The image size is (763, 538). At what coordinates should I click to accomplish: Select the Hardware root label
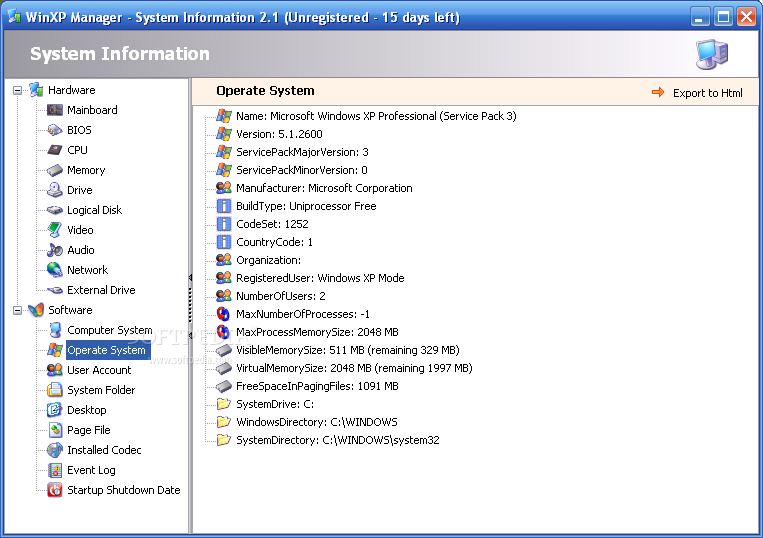72,90
